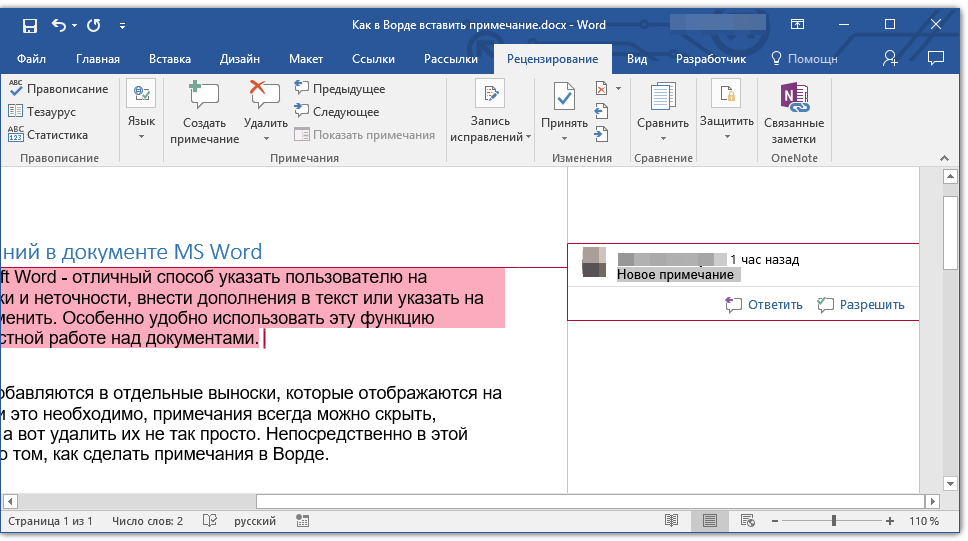Click Разрешить (Resolve) on the comment
The height and width of the screenshot is (541, 968).
(861, 305)
